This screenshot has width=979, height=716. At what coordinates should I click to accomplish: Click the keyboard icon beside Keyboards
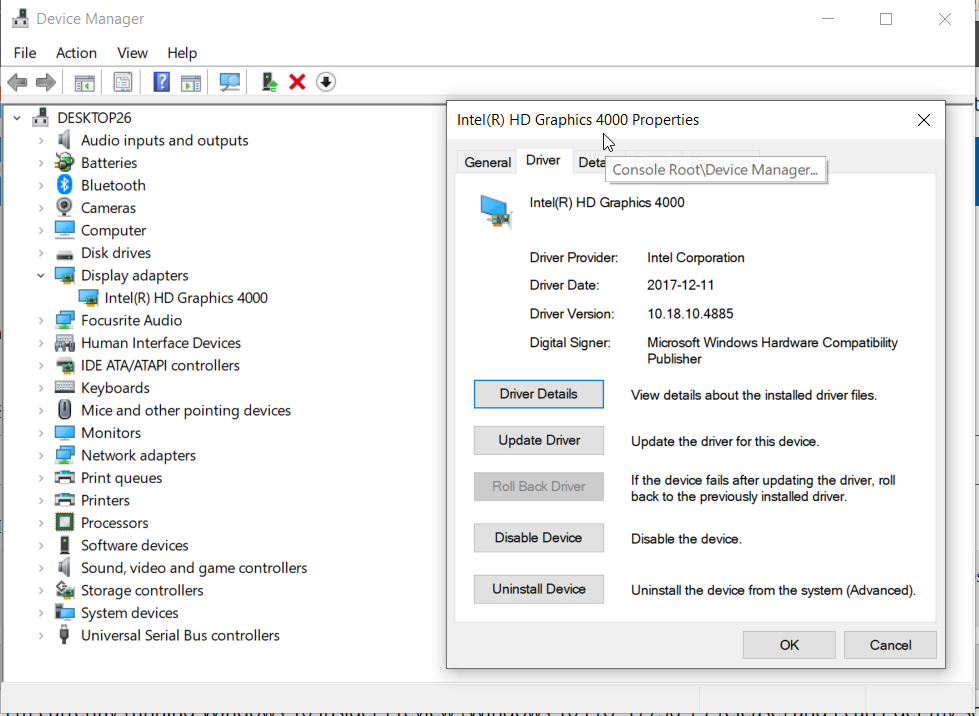pyautogui.click(x=64, y=388)
